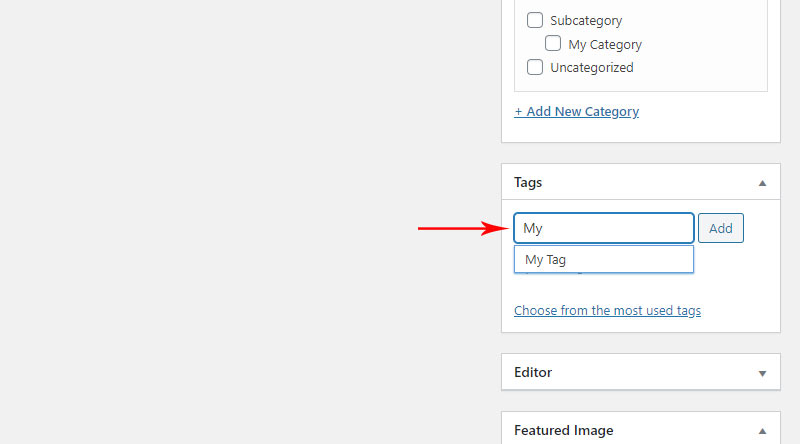Click the Uncategorized label text
800x444 pixels.
[x=591, y=67]
